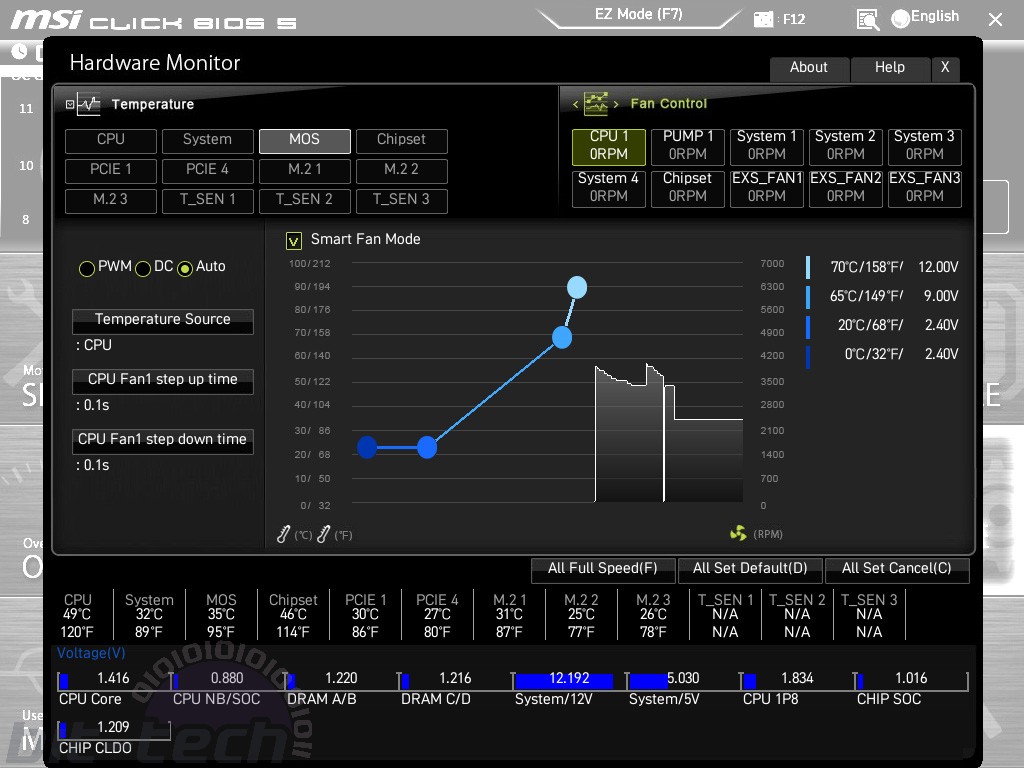Click All Set Cancel(C) button
The image size is (1024, 768).
[897, 569]
